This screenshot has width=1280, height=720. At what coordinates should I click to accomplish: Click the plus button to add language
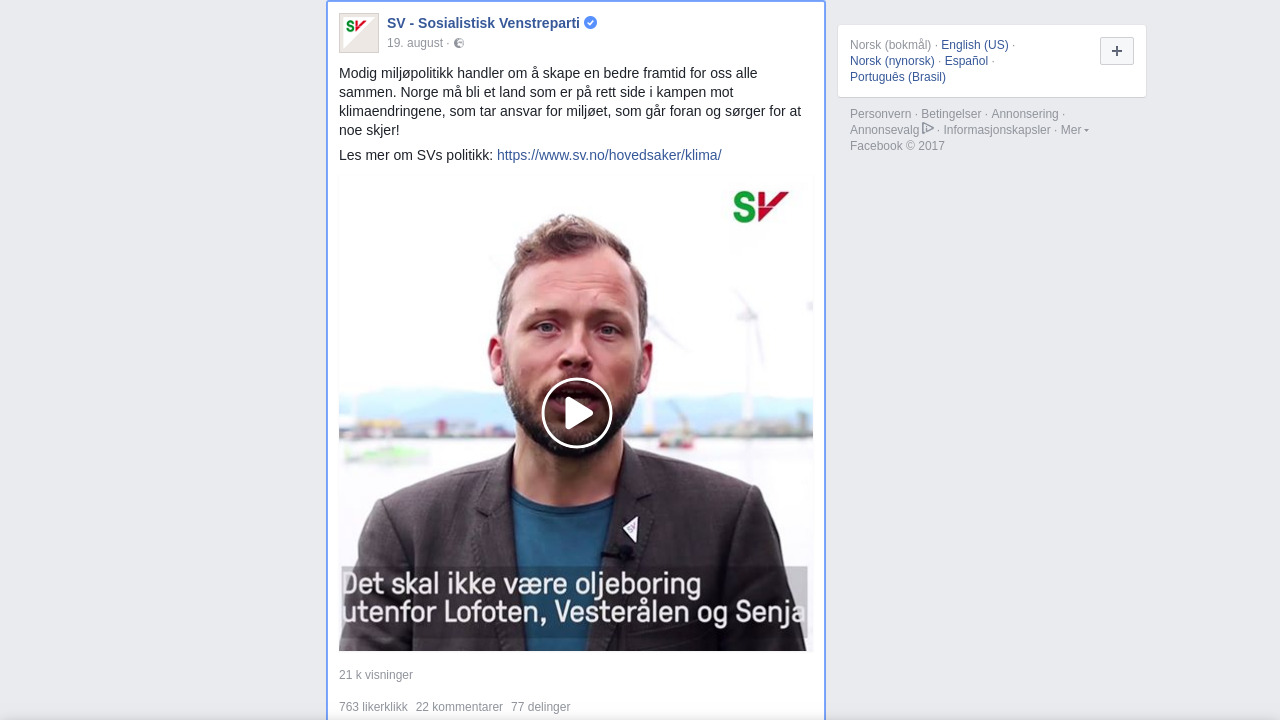pyautogui.click(x=1117, y=51)
